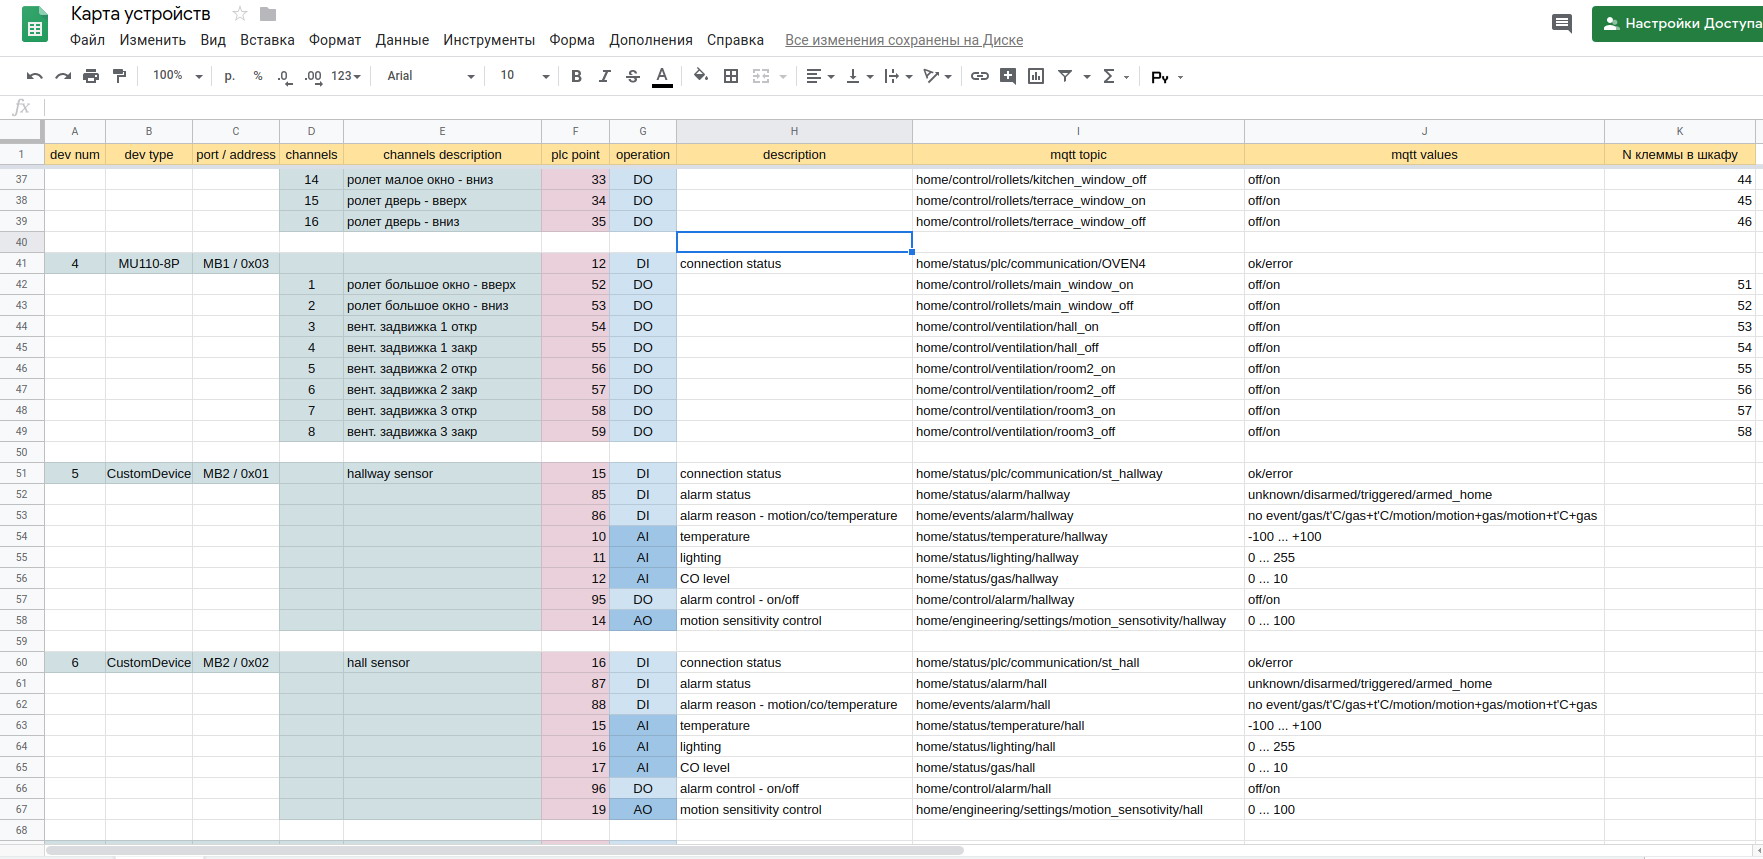
Task: Open the Формат menu
Action: click(x=335, y=40)
